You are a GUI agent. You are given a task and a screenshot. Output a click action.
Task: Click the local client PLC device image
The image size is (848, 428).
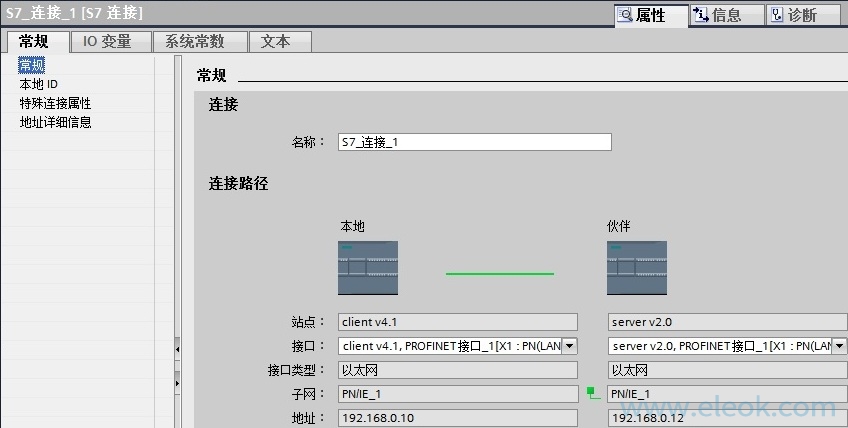pyautogui.click(x=368, y=267)
